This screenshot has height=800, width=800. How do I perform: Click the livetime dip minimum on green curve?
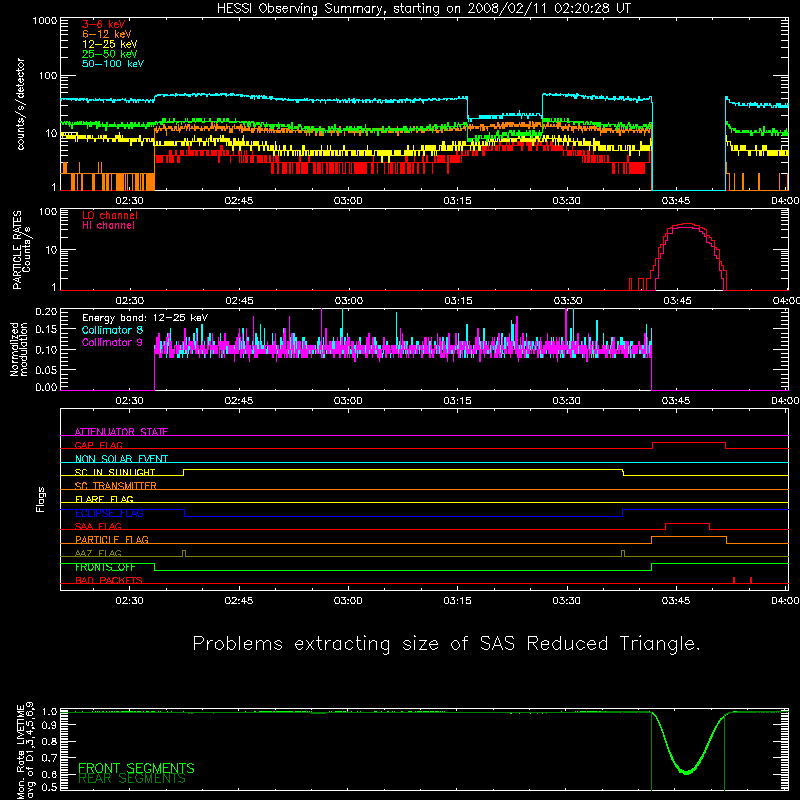[x=687, y=772]
